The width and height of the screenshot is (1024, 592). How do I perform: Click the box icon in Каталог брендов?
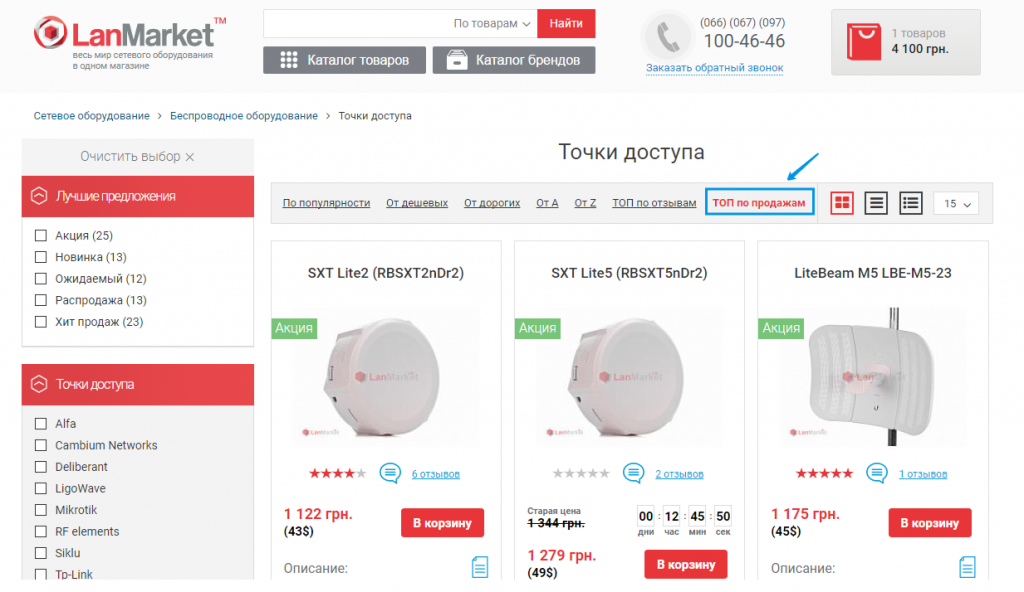(x=457, y=60)
